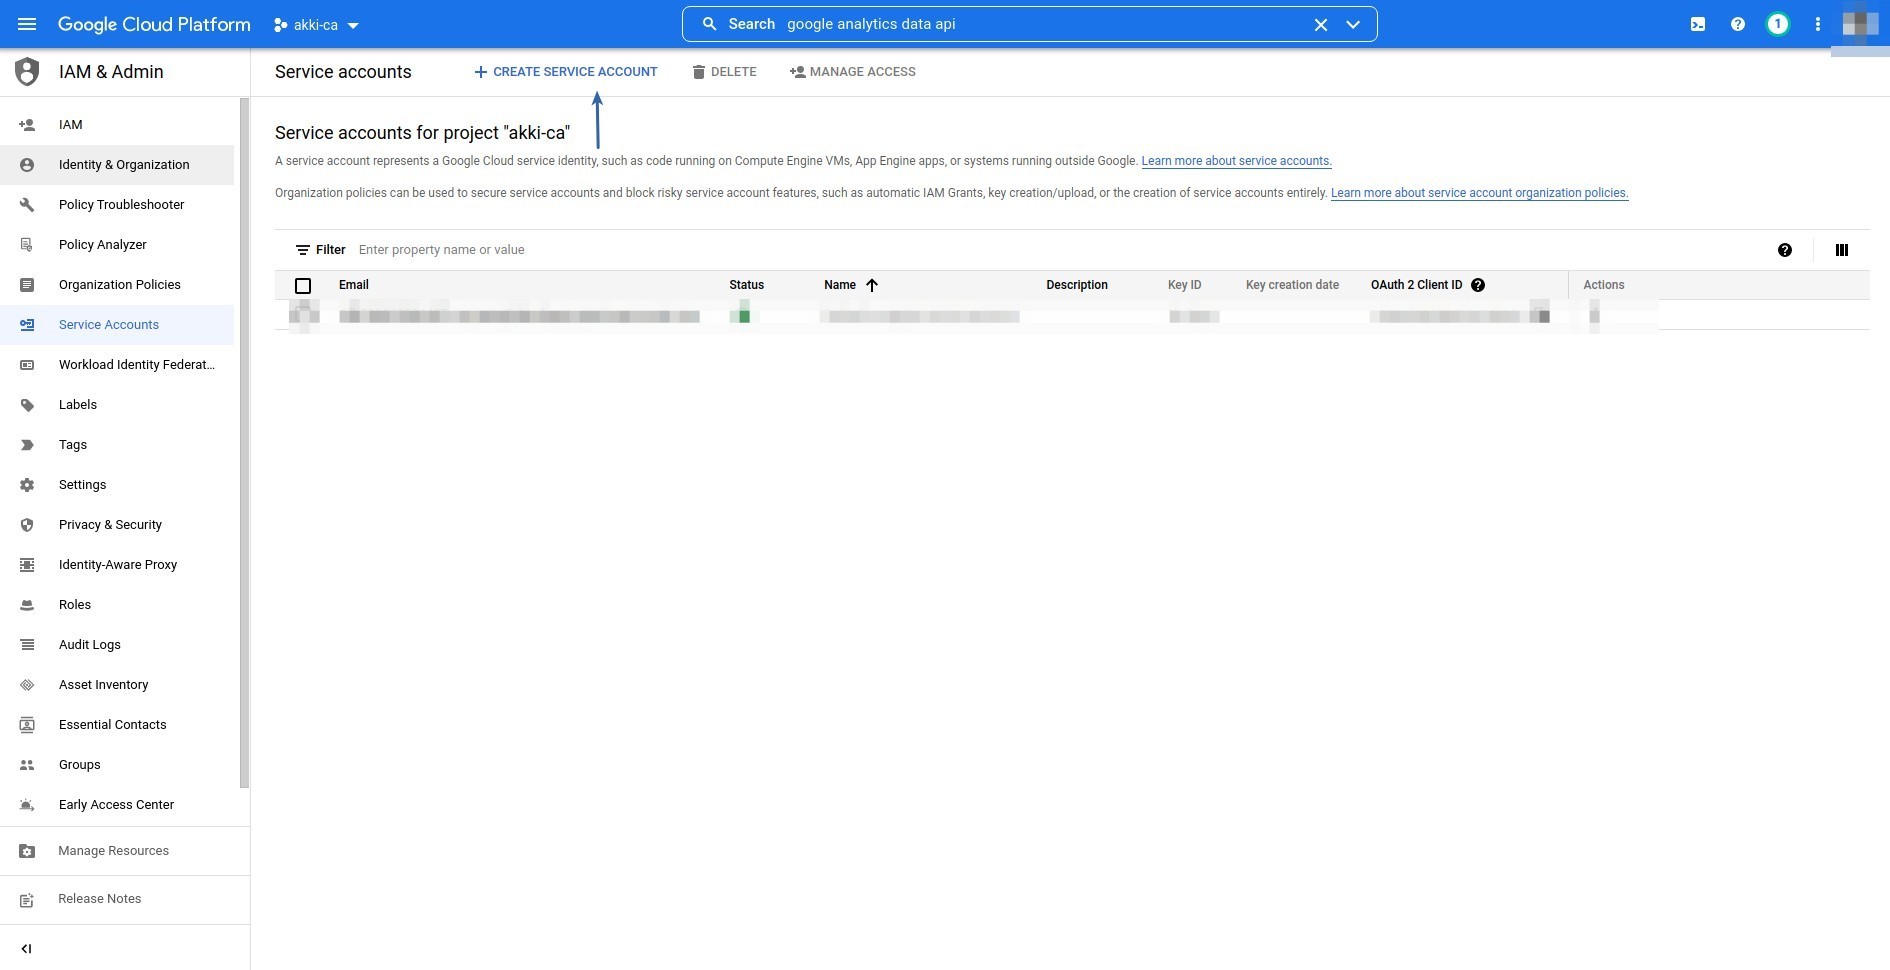Image resolution: width=1890 pixels, height=970 pixels.
Task: Activate Cloud Shell terminal icon
Action: 1697,24
